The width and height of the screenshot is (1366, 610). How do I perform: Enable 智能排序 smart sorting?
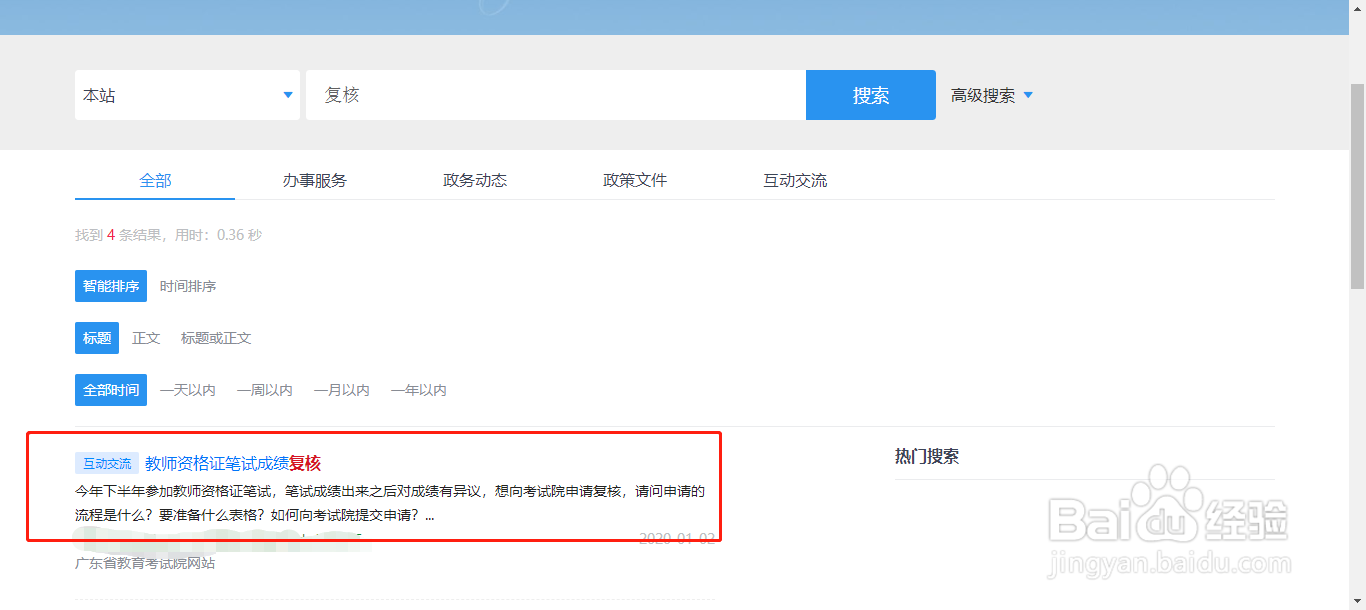point(110,286)
